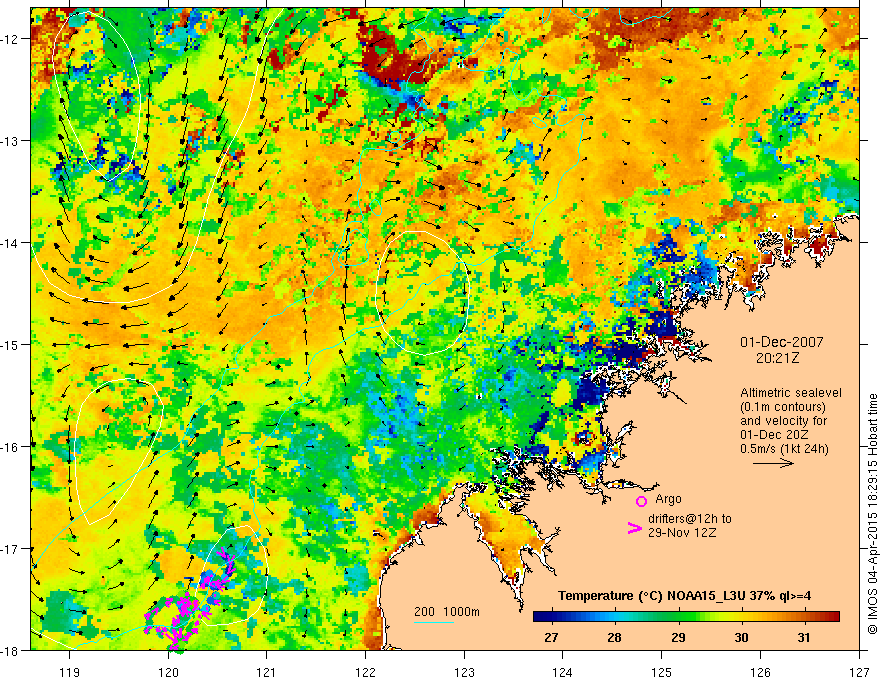Click the vertical IMOS copyright timestamp text
The width and height of the screenshot is (880, 680).
pyautogui.click(x=872, y=514)
